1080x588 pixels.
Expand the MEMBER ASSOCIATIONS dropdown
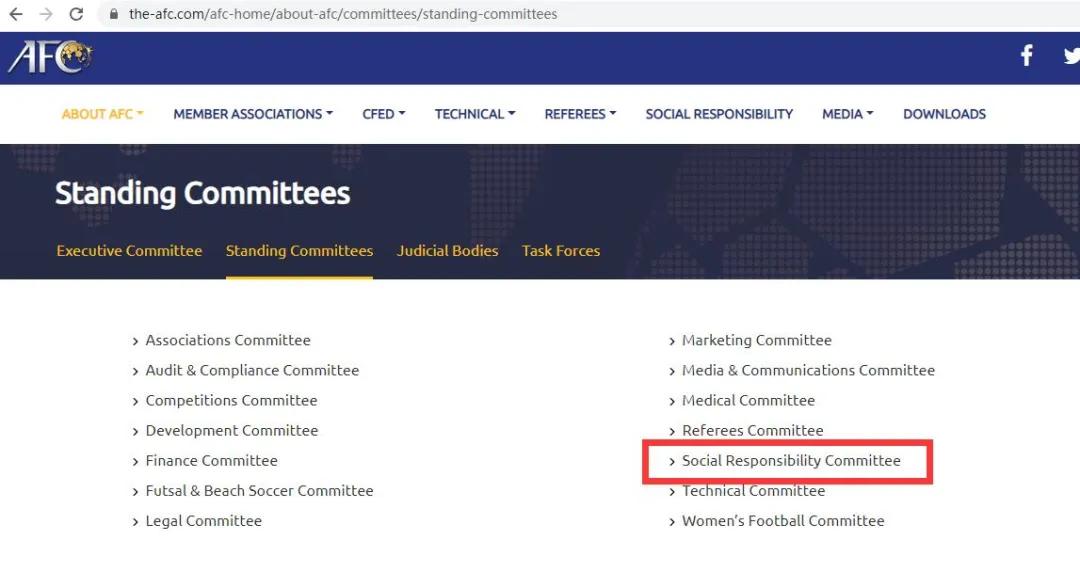pyautogui.click(x=252, y=114)
